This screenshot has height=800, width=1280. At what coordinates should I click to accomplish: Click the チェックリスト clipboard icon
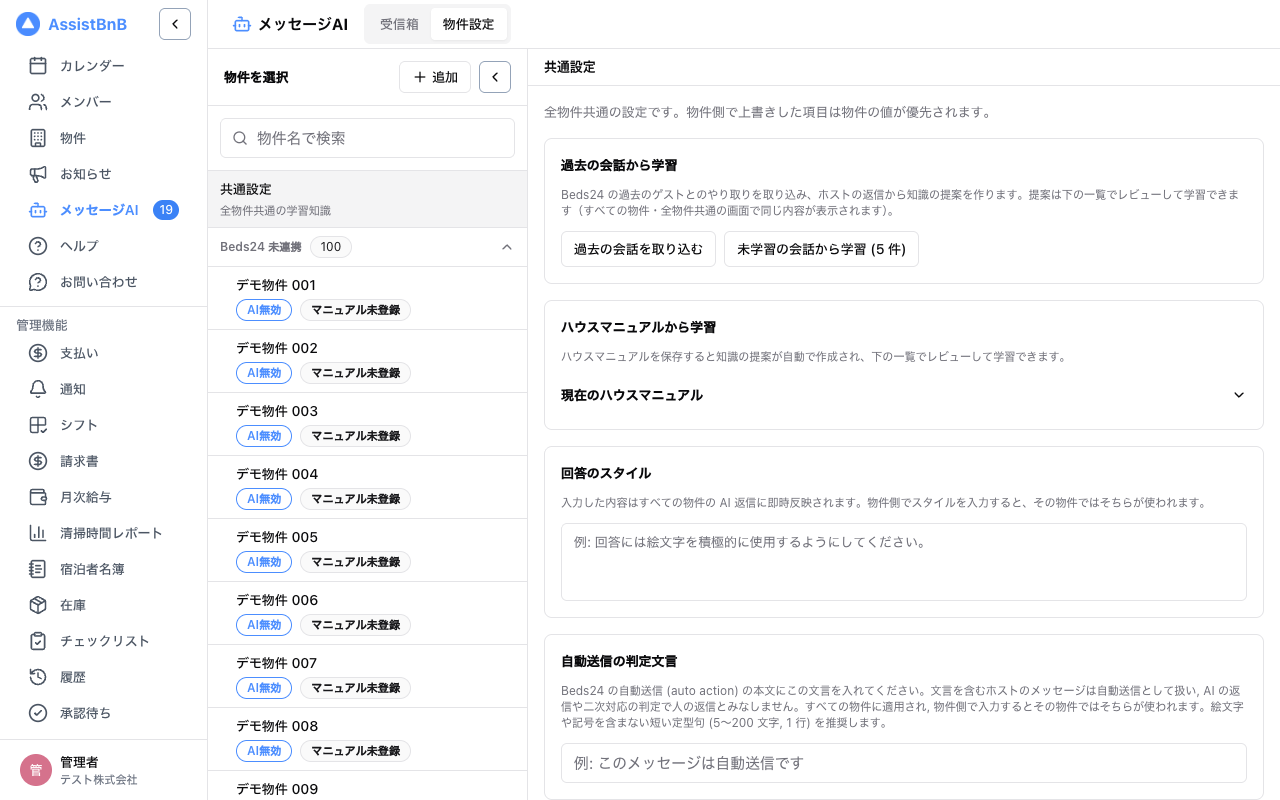38,641
